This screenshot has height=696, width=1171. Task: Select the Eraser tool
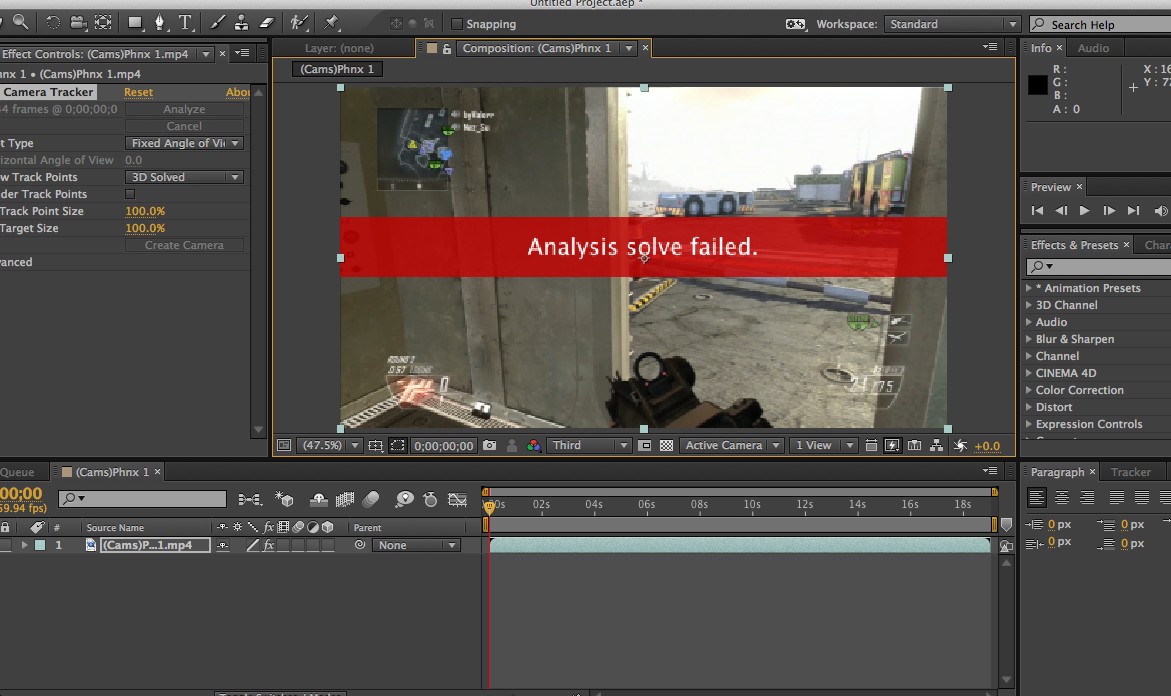(x=267, y=22)
